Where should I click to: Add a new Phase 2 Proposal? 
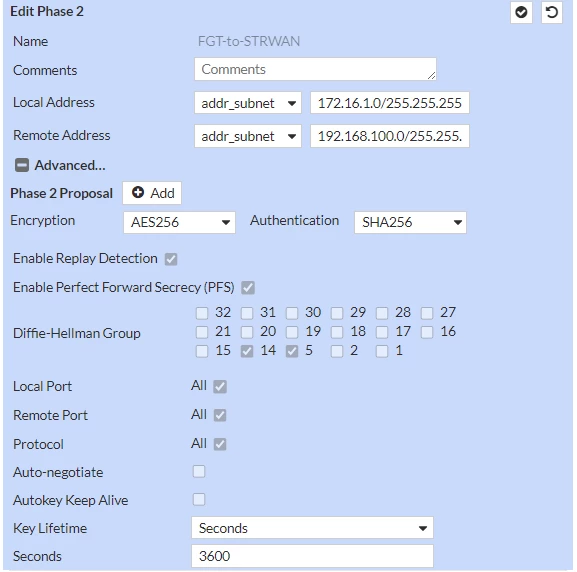coord(152,193)
